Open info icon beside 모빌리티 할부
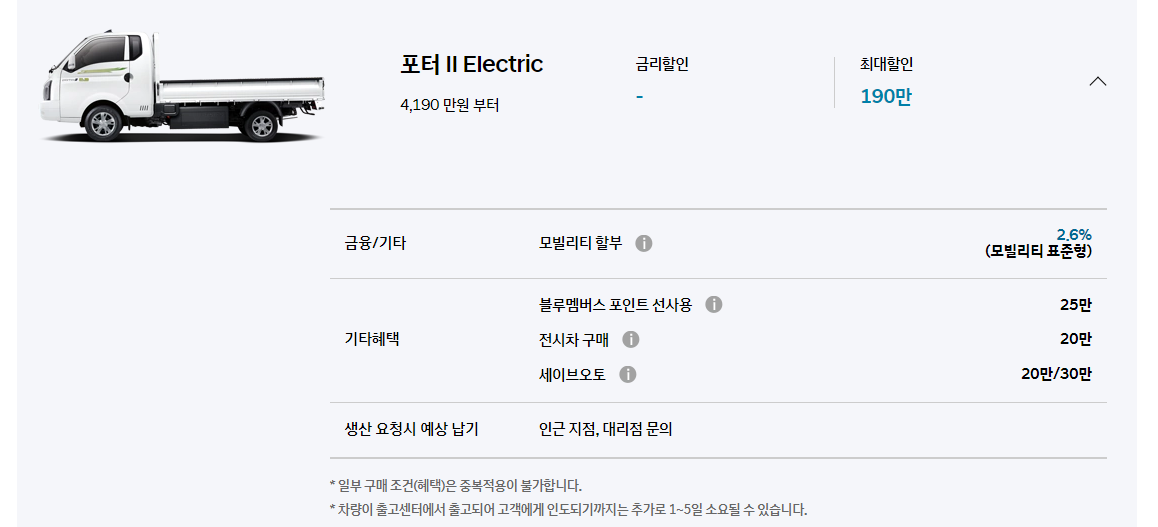 click(x=644, y=244)
